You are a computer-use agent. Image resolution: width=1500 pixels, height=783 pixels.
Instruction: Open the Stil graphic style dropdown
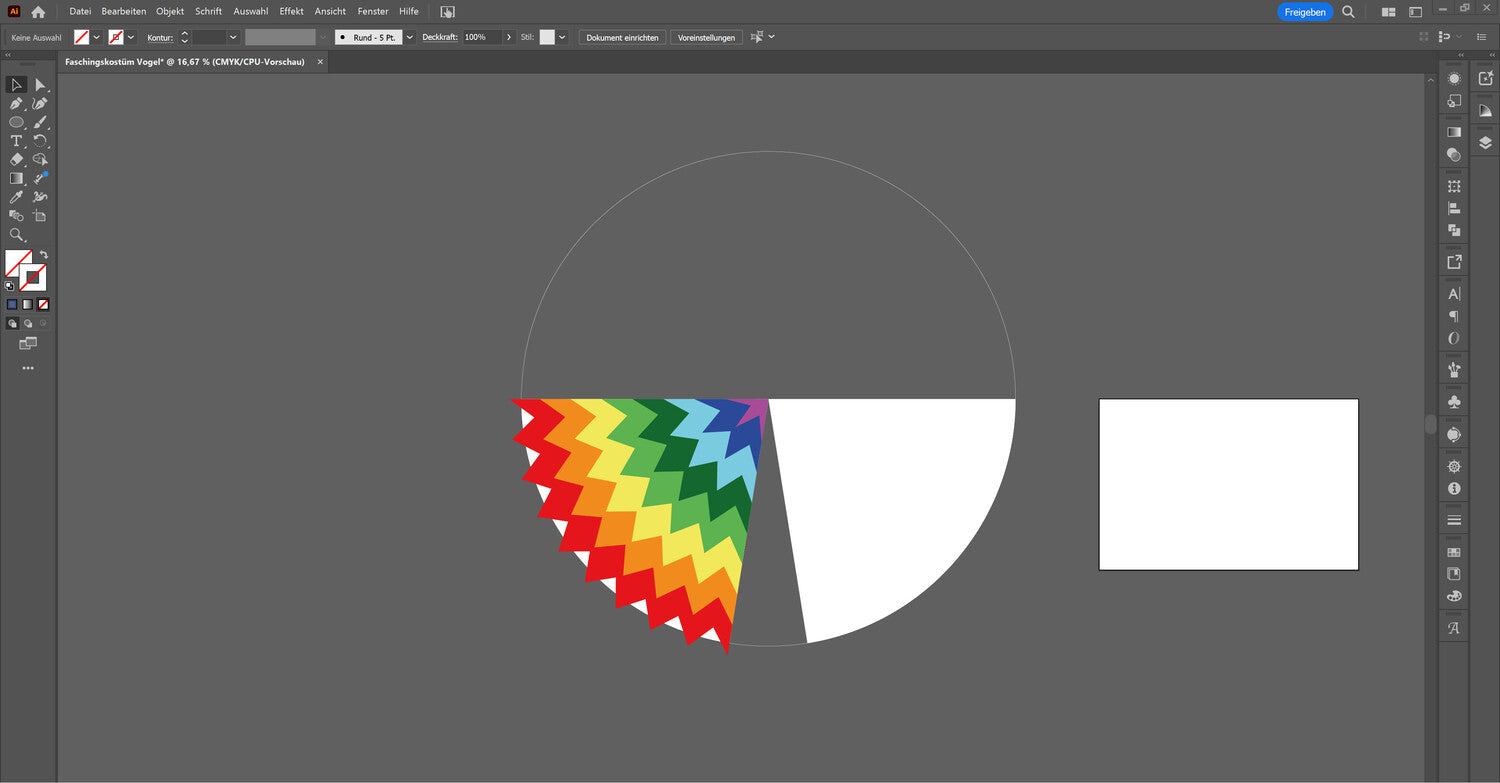[562, 37]
